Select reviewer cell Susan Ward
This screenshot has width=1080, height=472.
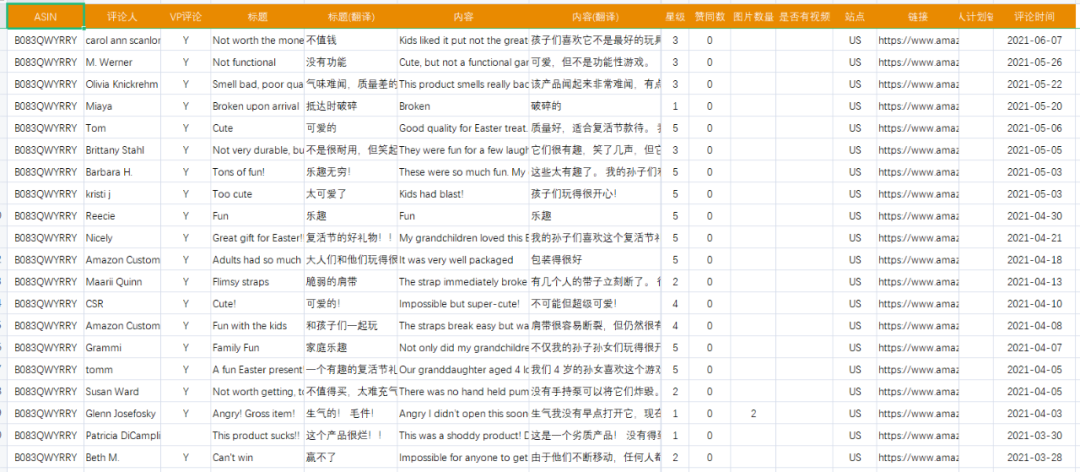pos(122,391)
